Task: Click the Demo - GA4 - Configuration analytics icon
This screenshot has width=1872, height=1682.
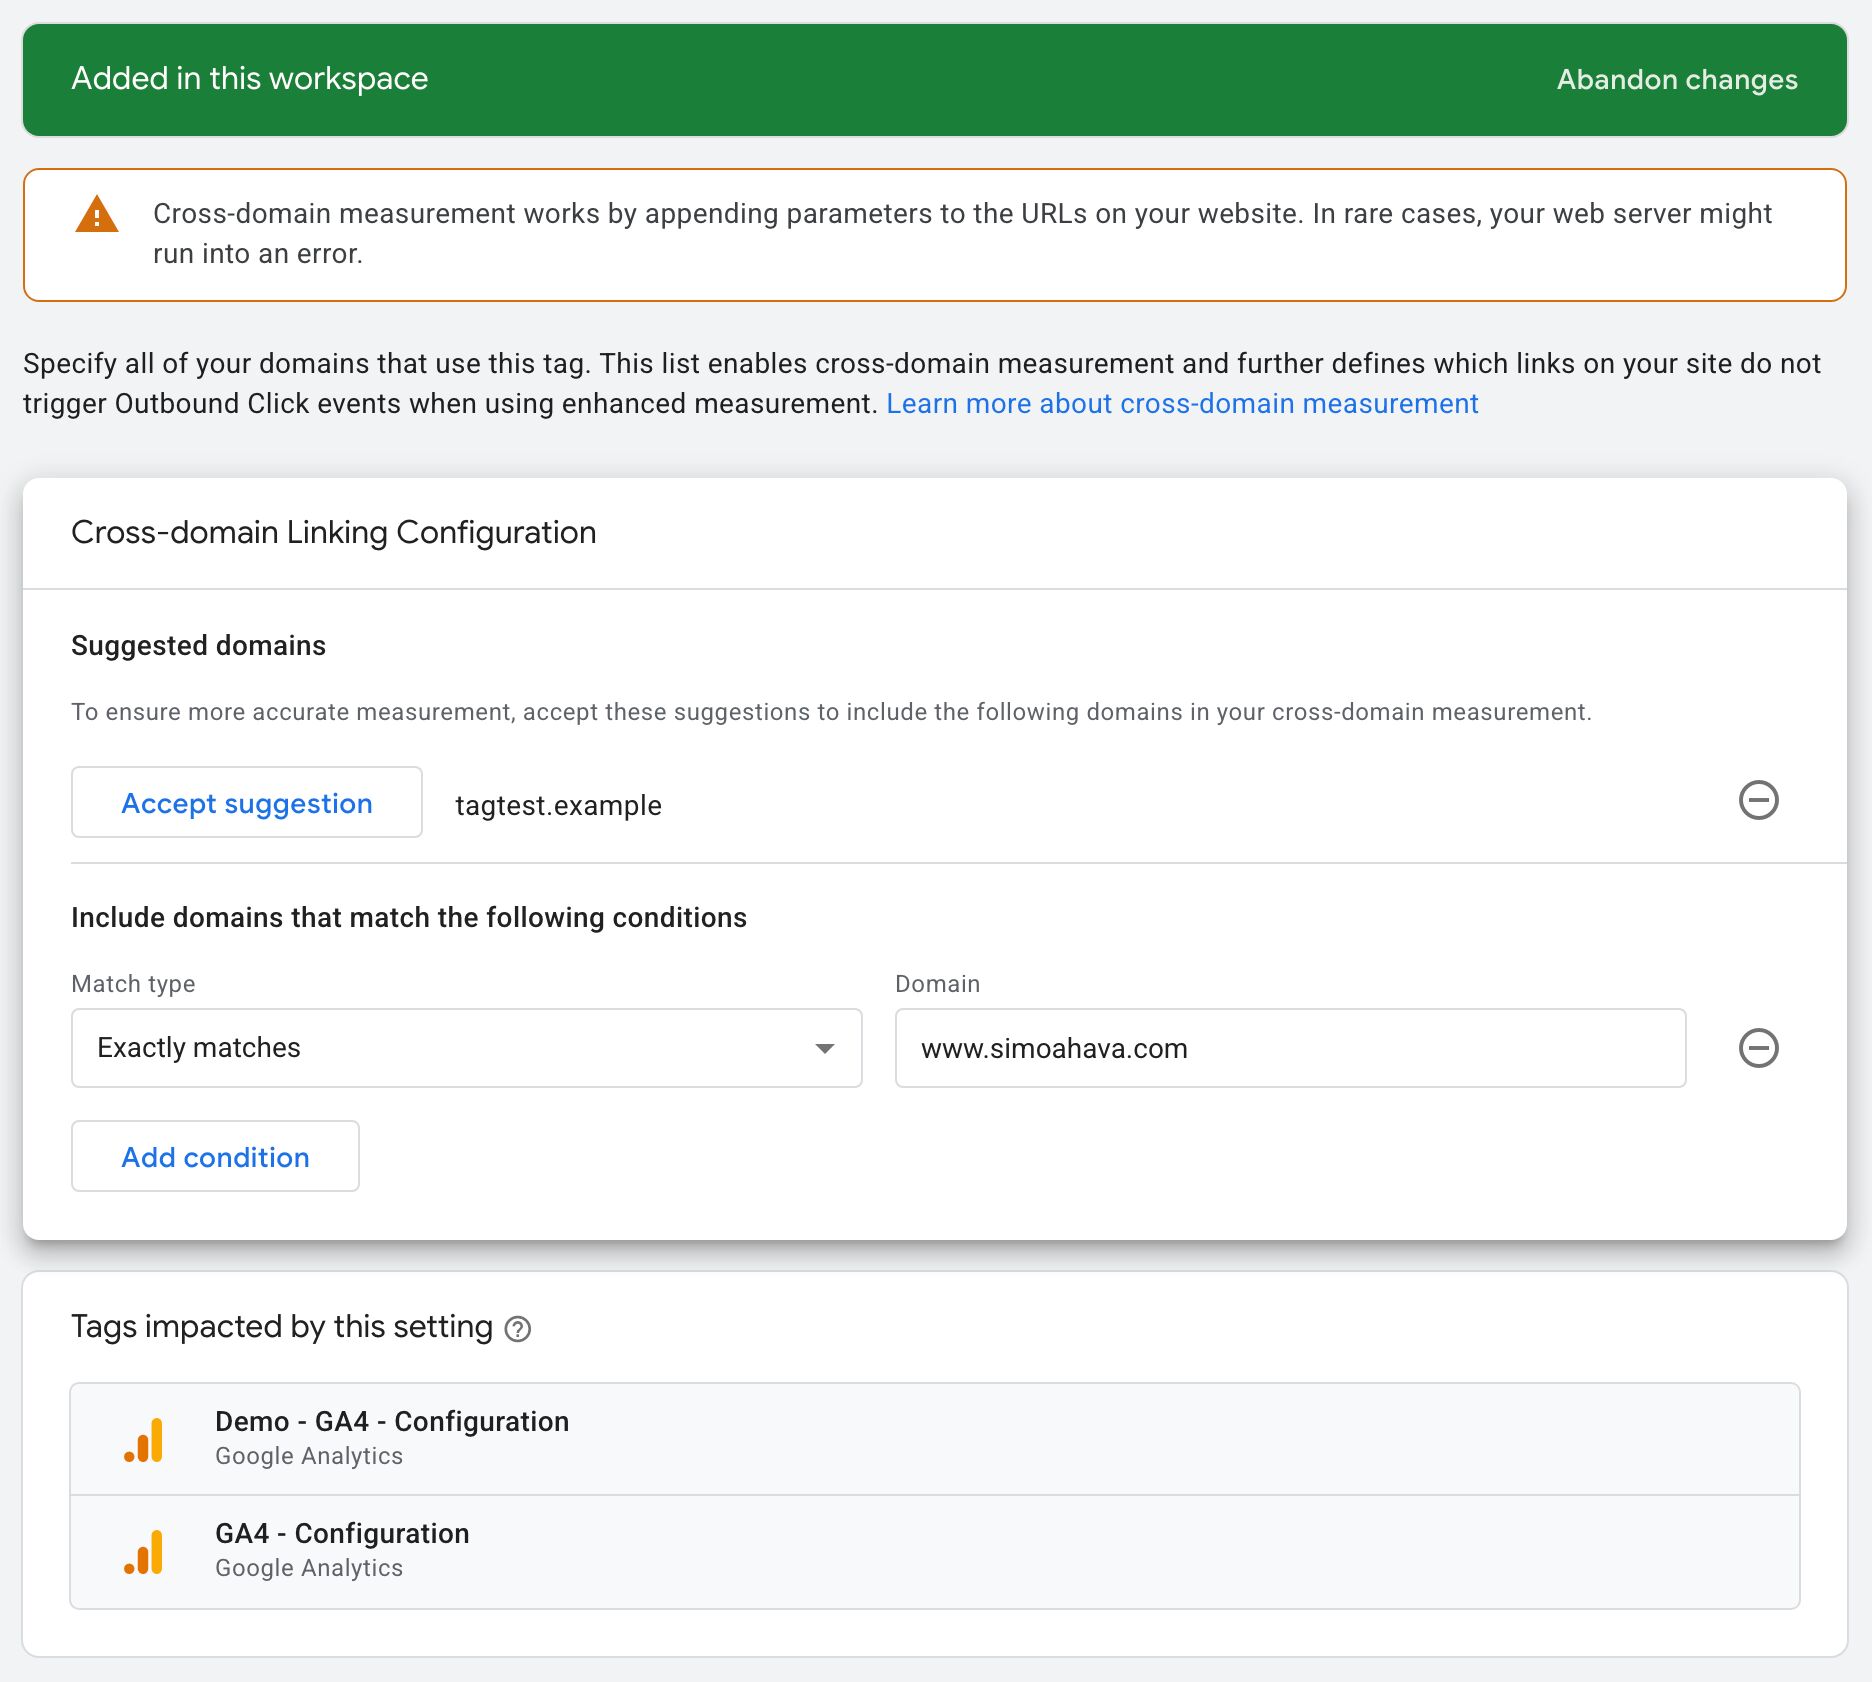Action: [x=143, y=1440]
